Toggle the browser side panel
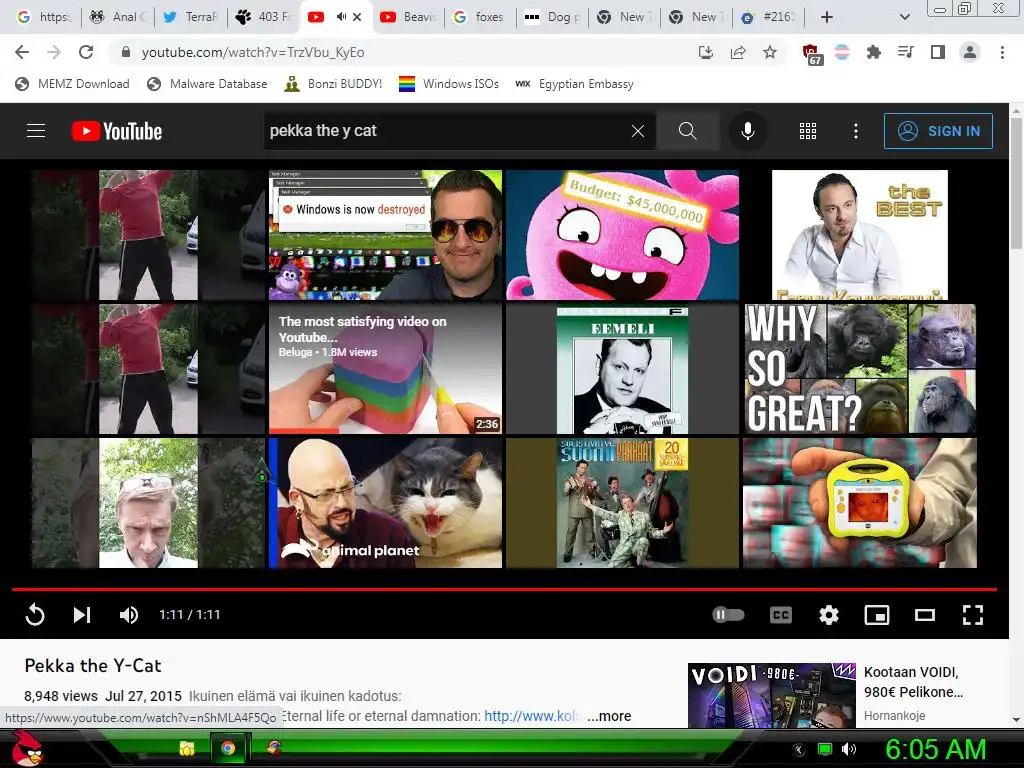The image size is (1024, 768). (x=938, y=52)
